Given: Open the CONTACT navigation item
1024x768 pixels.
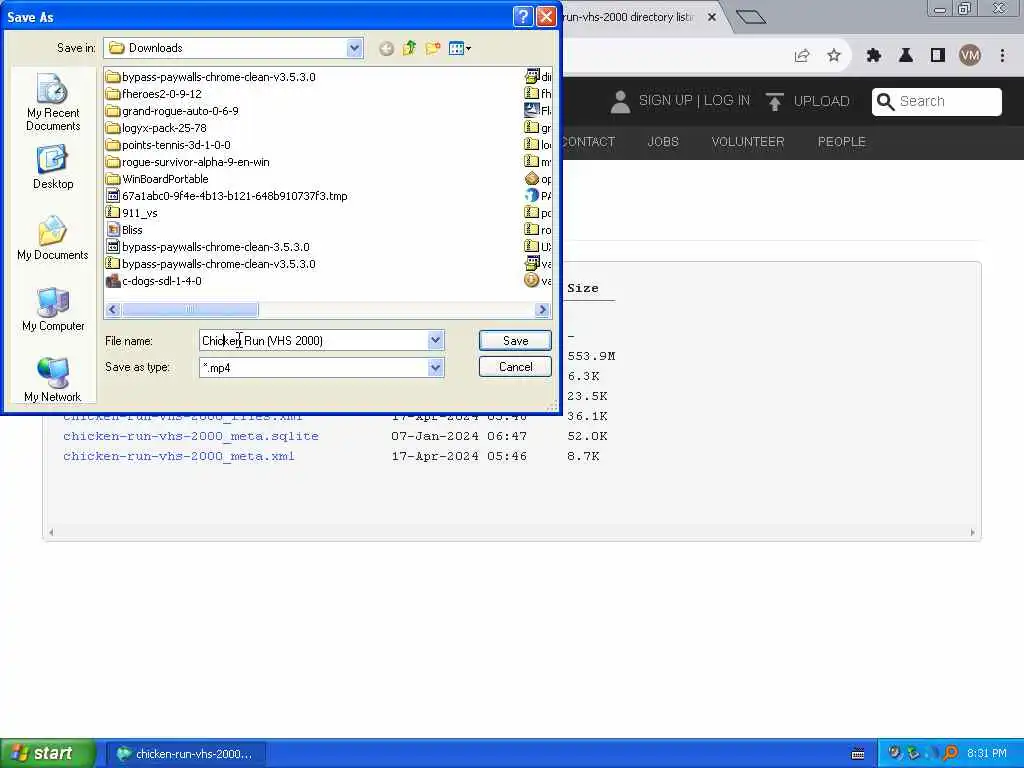Looking at the screenshot, I should tap(588, 142).
